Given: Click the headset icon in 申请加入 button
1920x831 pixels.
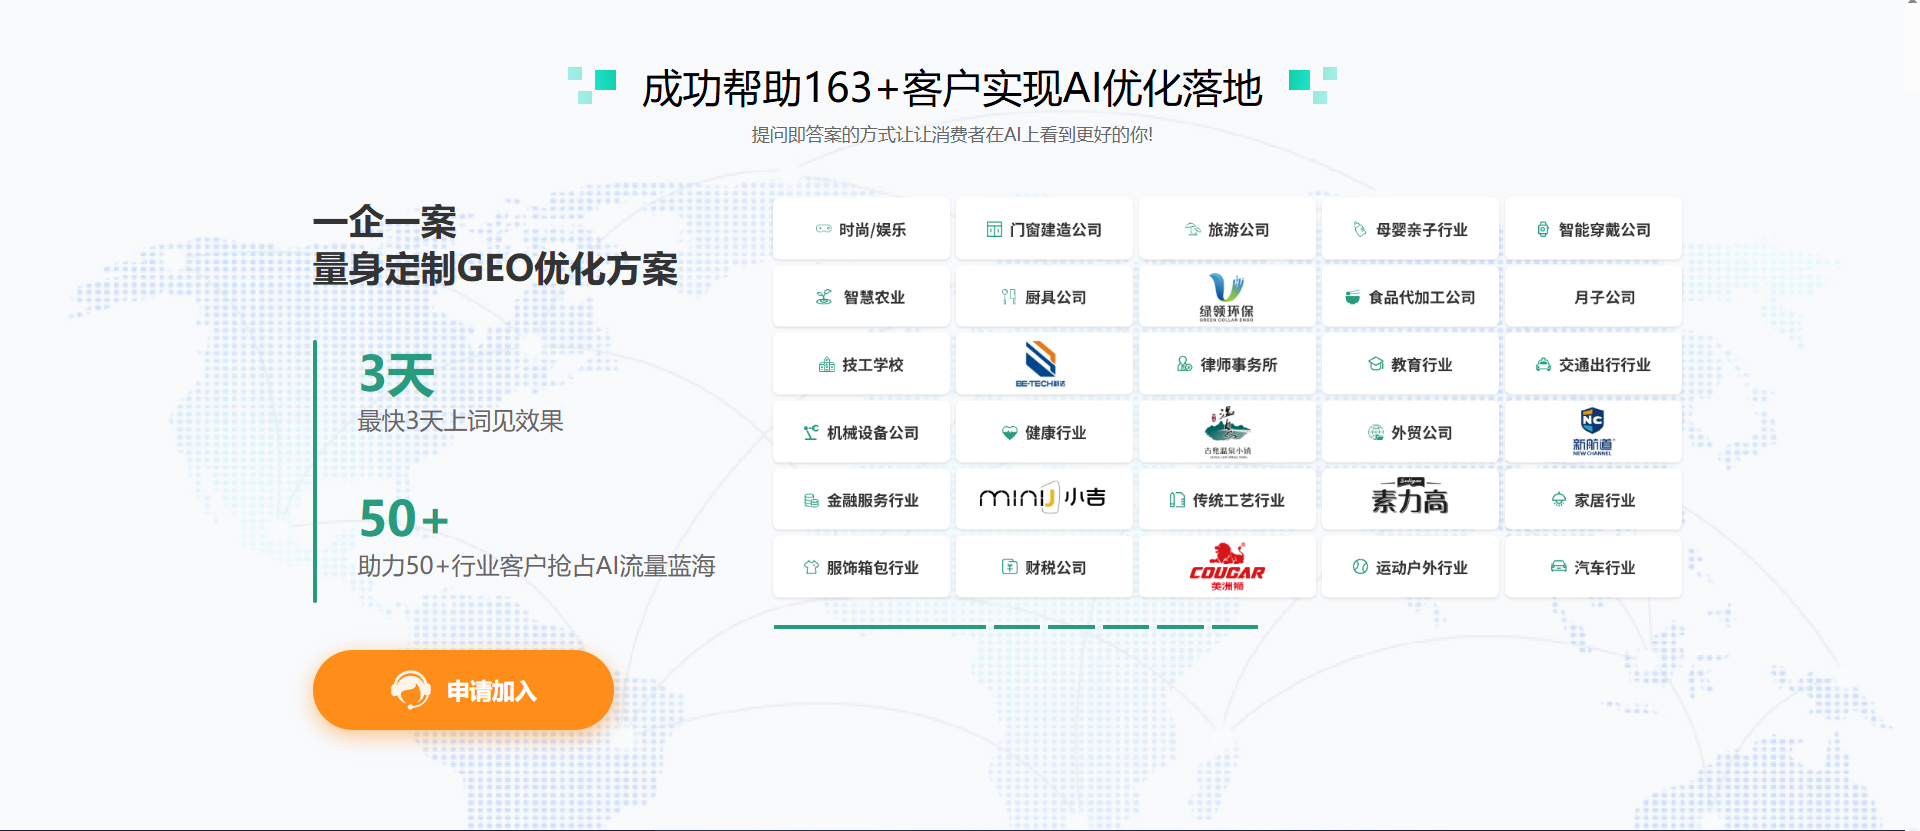Looking at the screenshot, I should (410, 690).
